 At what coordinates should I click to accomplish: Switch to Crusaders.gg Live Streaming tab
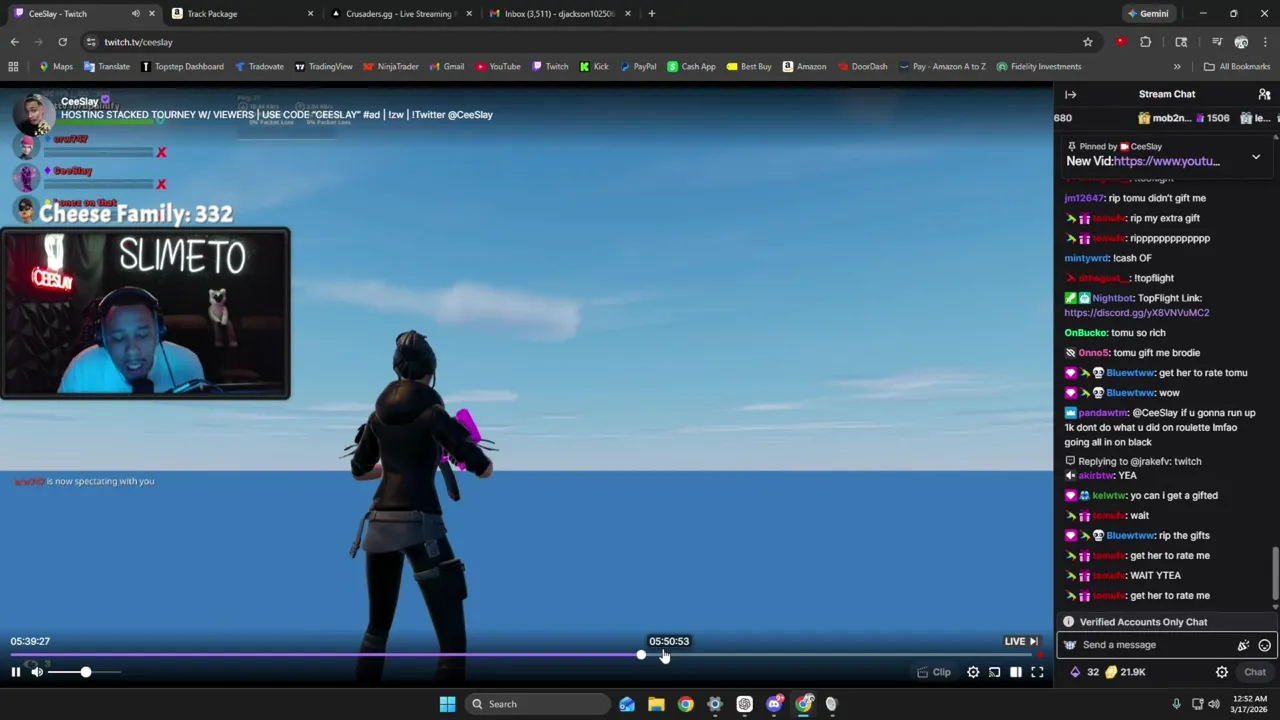click(x=400, y=14)
